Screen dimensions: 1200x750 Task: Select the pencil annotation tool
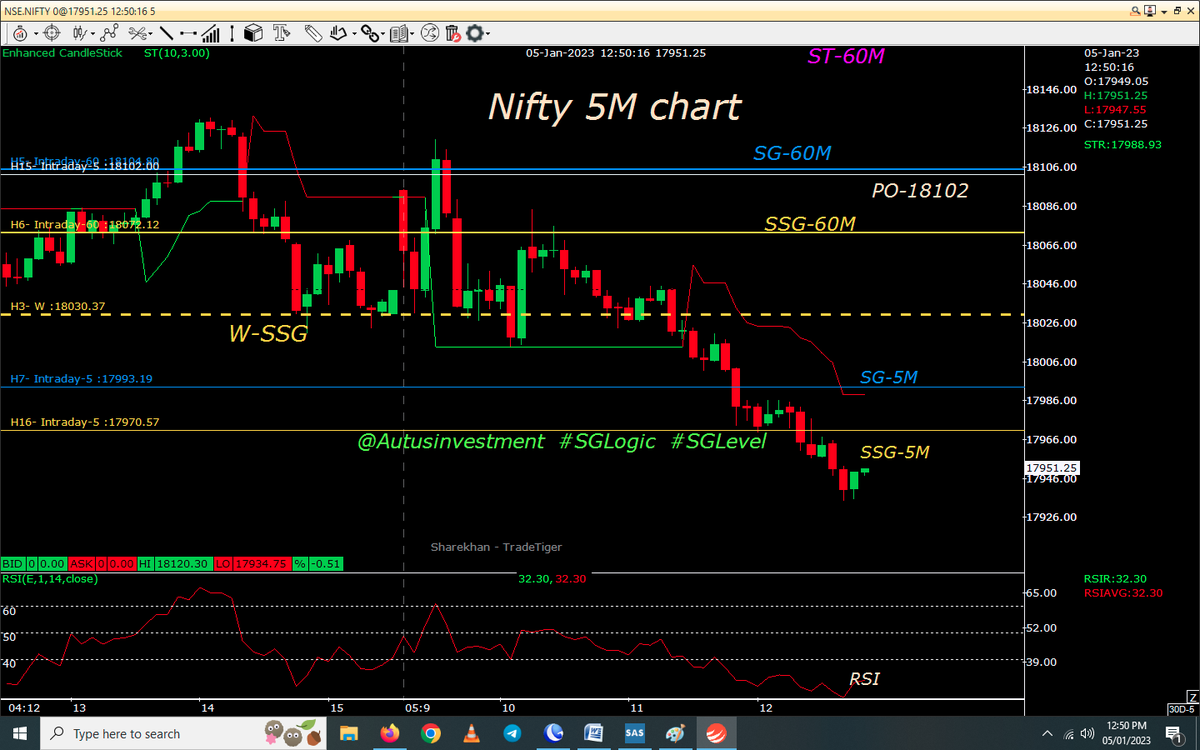click(312, 33)
